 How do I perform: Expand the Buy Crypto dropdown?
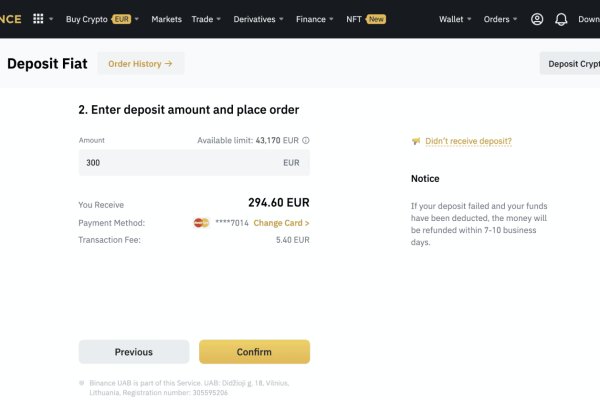[102, 19]
